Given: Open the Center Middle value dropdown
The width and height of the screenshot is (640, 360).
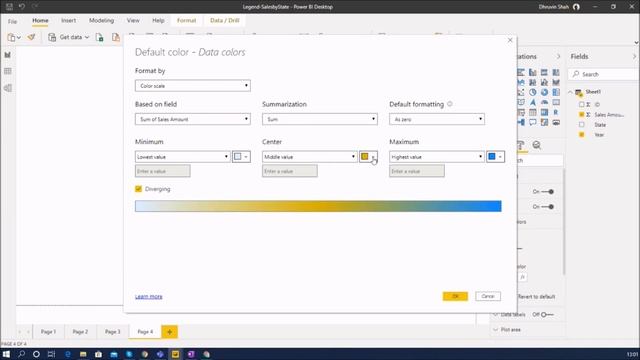Looking at the screenshot, I should tap(309, 157).
